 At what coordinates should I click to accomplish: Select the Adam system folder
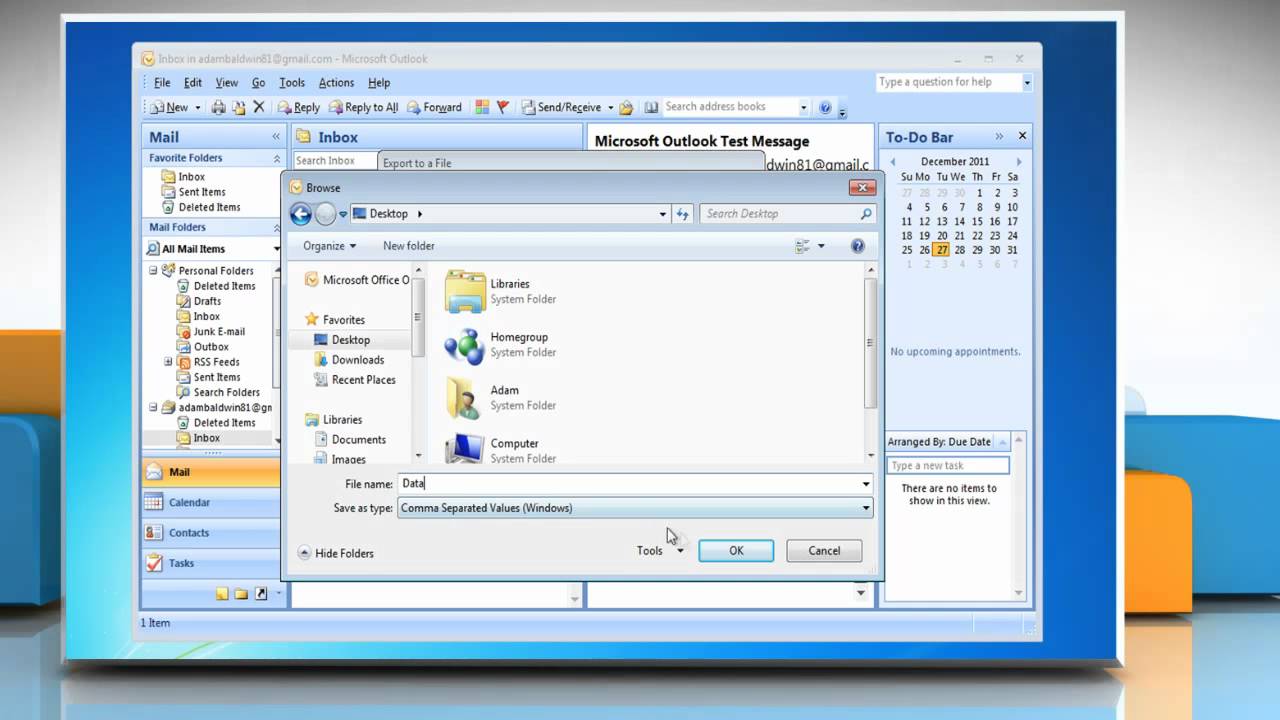pyautogui.click(x=500, y=397)
